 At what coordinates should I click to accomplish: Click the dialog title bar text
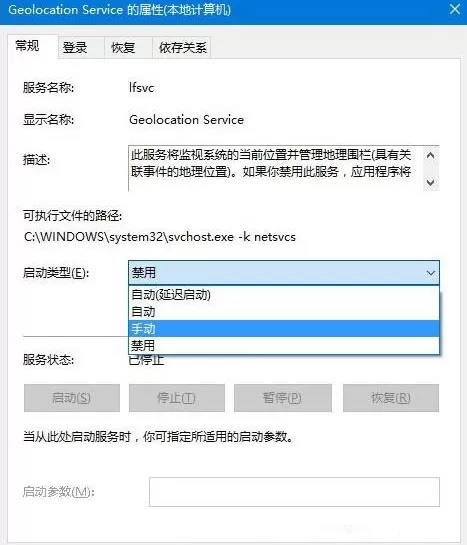(120, 10)
